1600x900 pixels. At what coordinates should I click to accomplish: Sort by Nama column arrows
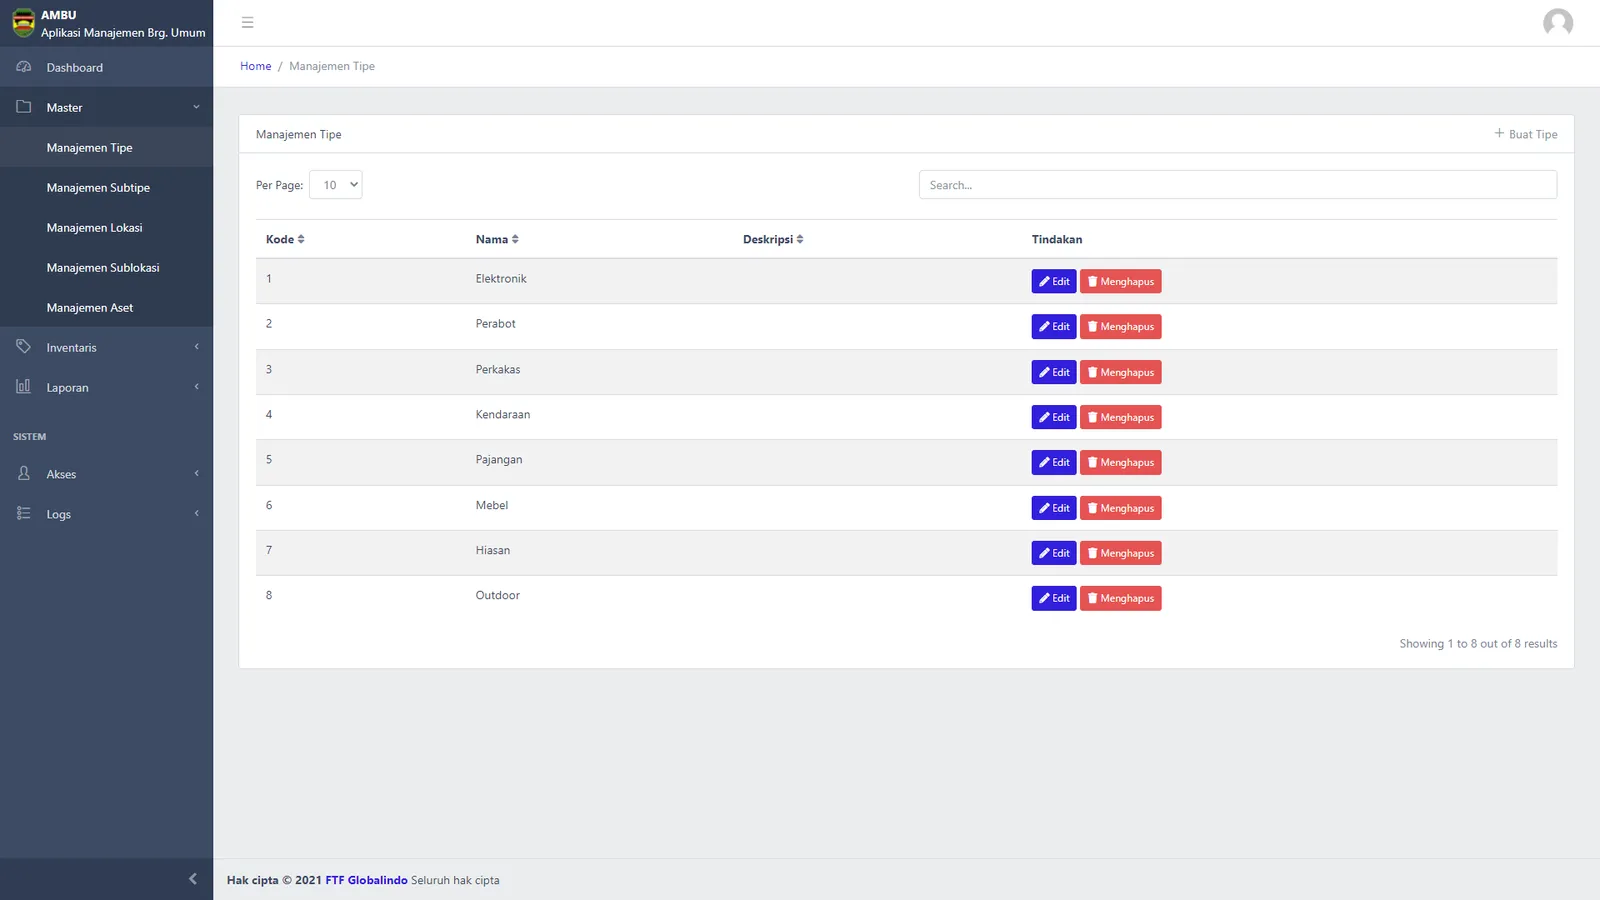pyautogui.click(x=515, y=240)
